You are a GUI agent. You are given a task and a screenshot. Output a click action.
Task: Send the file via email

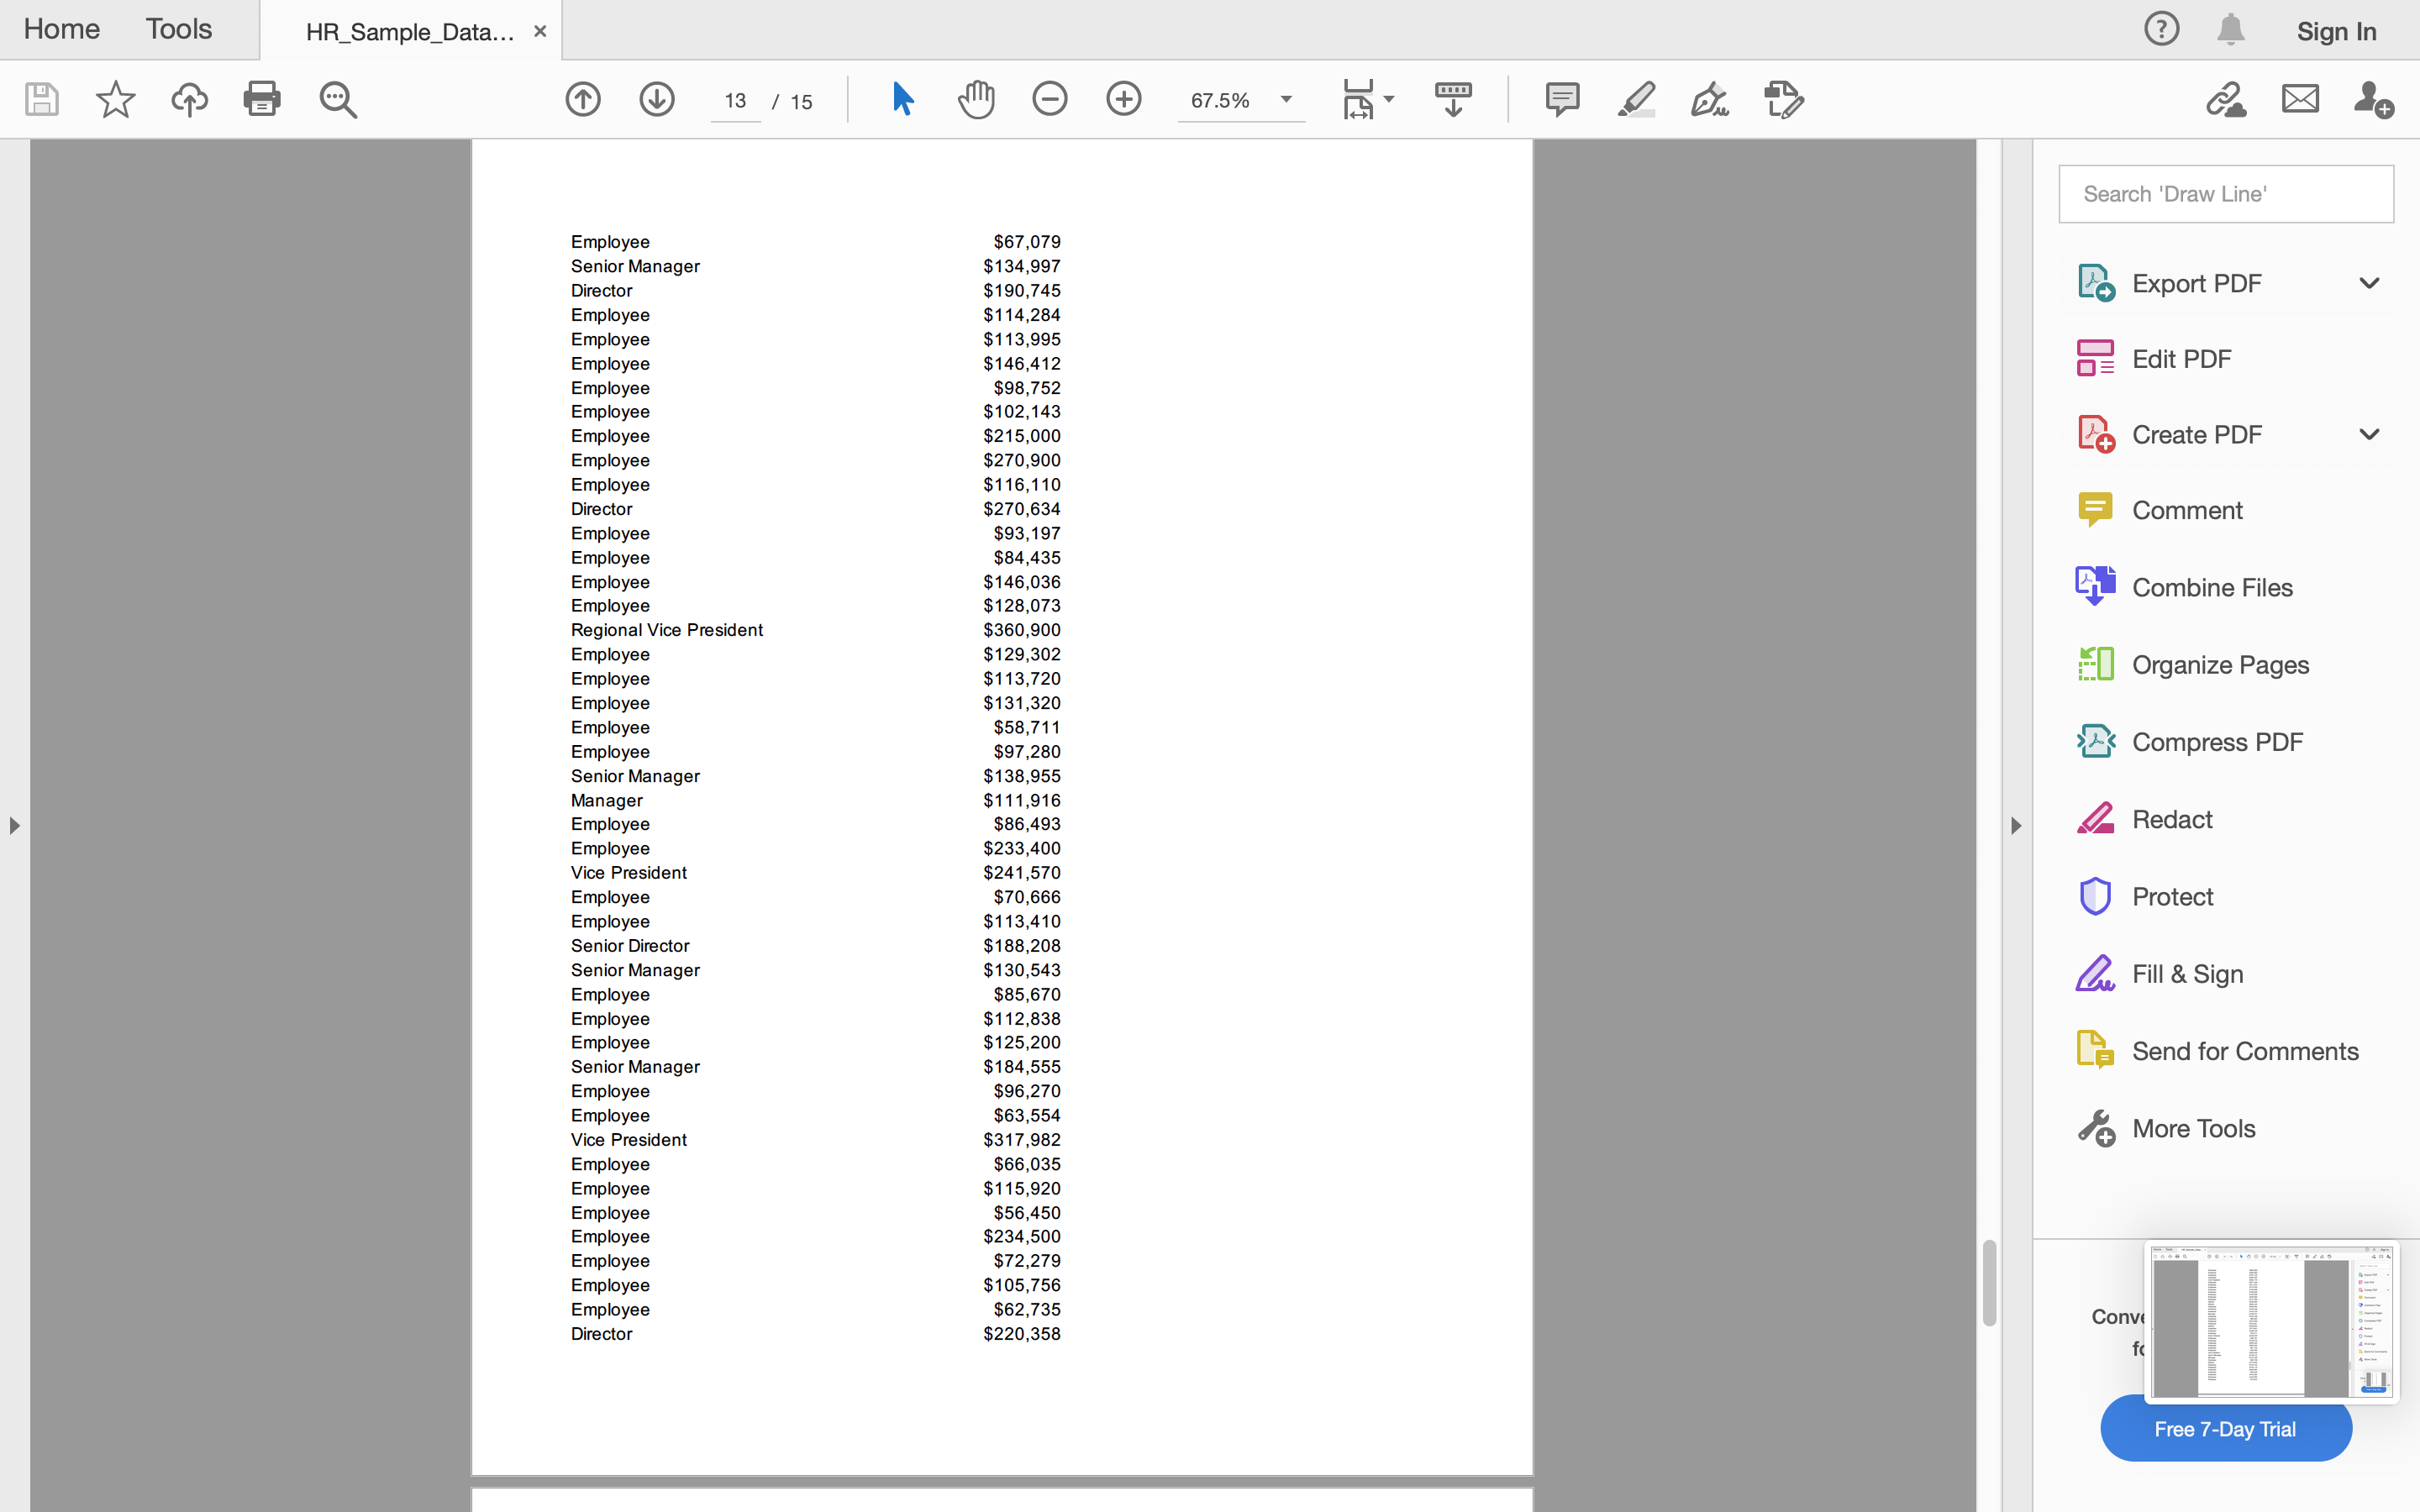coord(2299,99)
